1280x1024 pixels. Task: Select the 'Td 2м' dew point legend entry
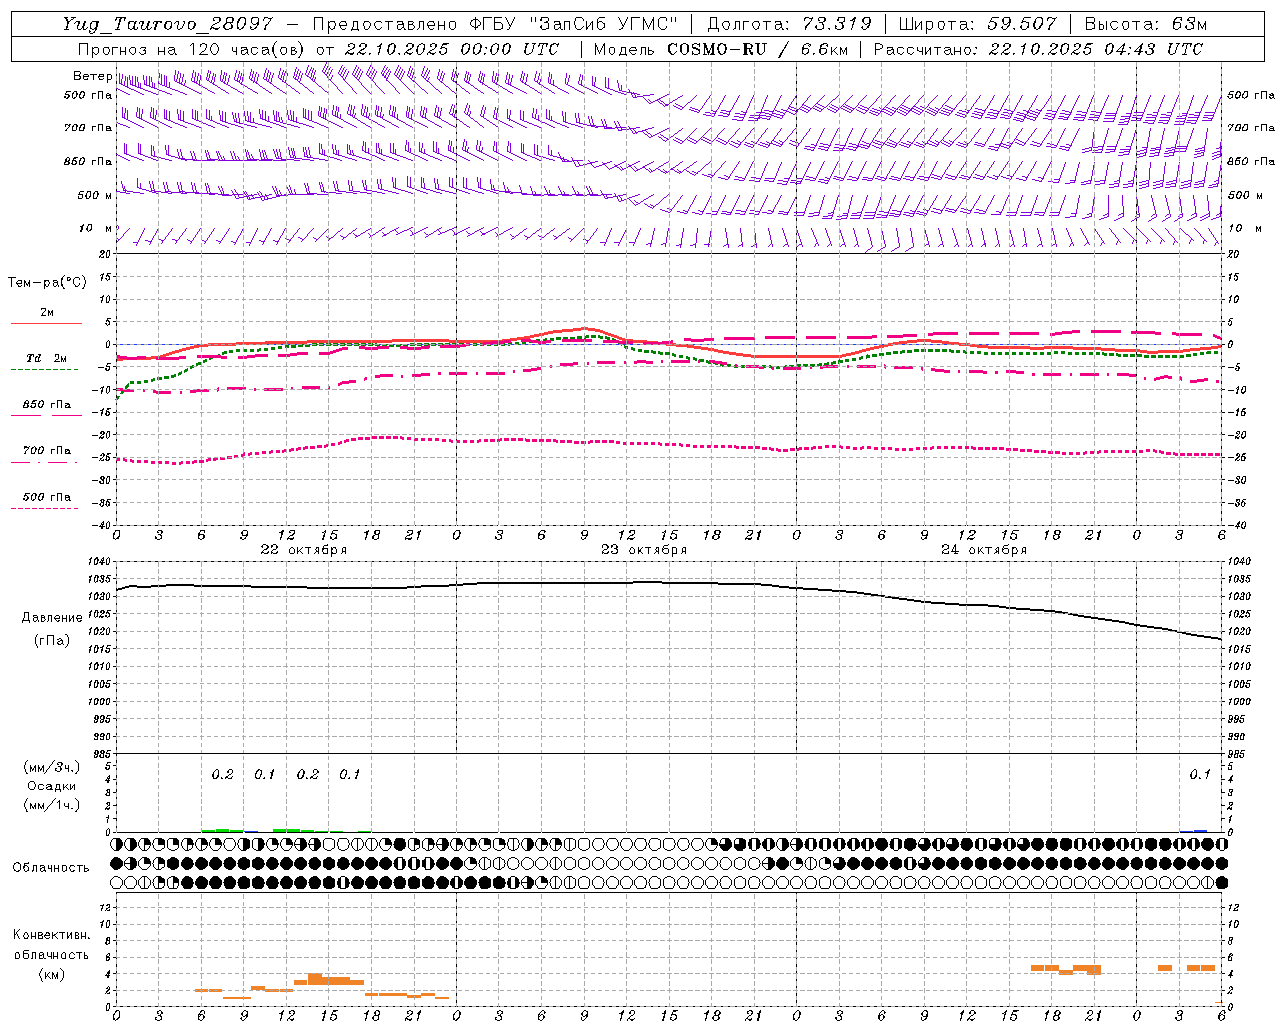point(47,358)
